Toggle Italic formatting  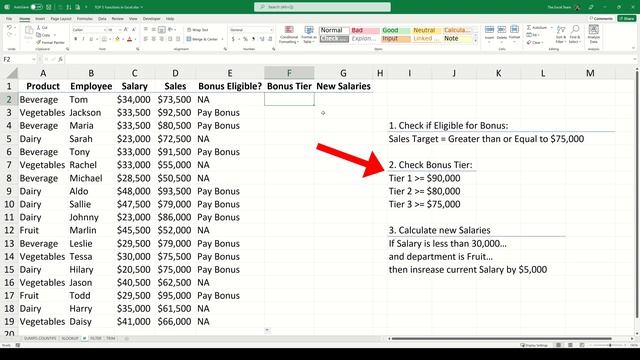pyautogui.click(x=83, y=39)
